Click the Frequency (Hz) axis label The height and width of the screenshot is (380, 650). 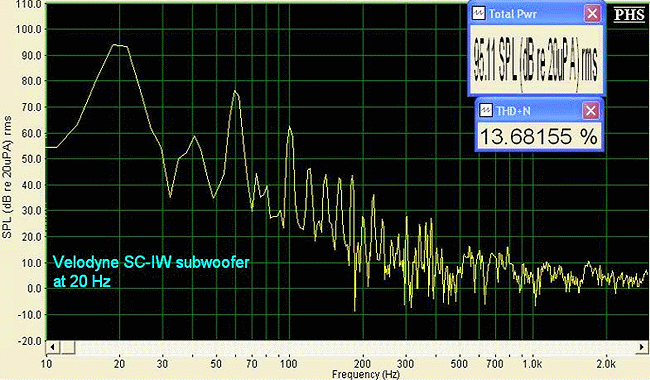point(366,374)
